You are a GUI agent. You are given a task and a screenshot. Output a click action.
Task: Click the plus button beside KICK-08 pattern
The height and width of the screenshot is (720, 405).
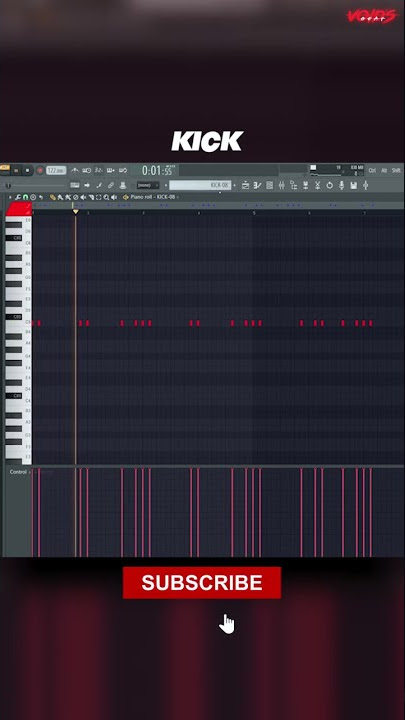(234, 185)
